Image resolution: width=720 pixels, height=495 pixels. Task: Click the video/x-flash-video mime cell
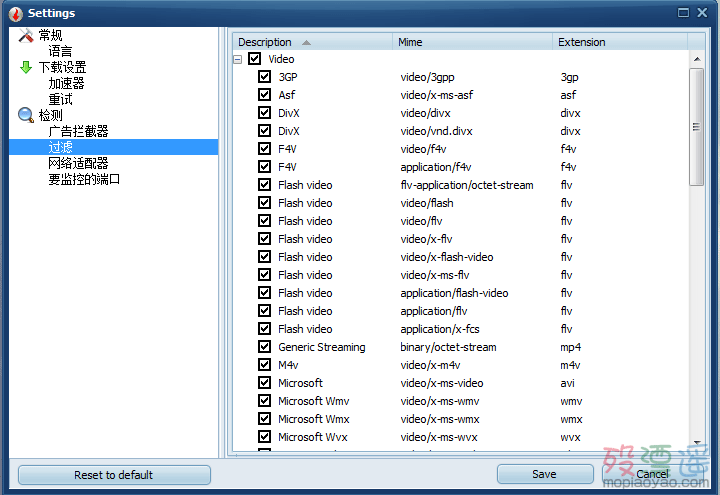tap(447, 257)
